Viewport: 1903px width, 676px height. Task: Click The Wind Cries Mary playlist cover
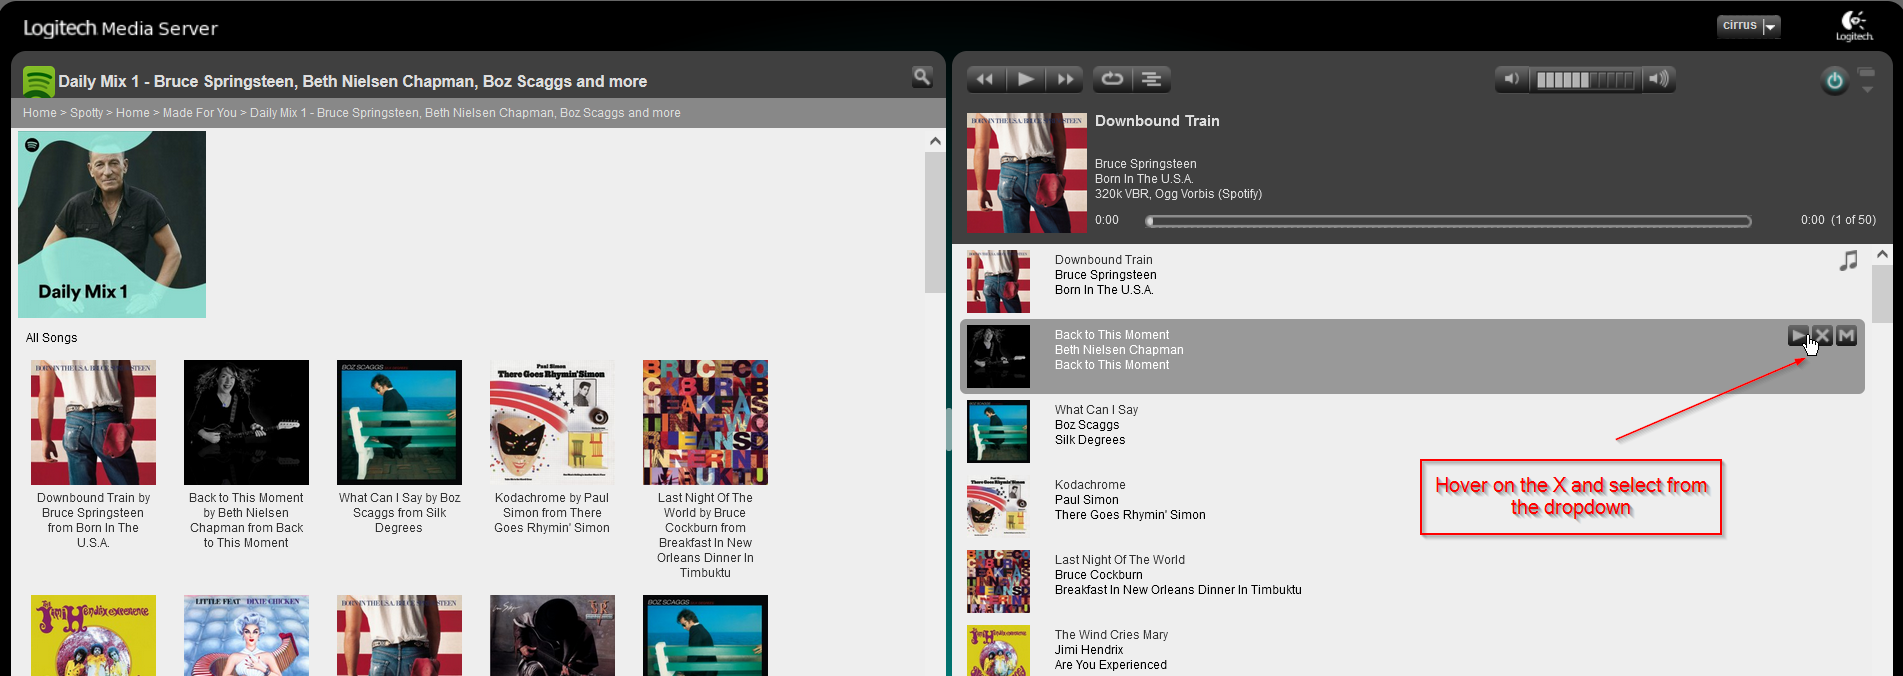point(998,650)
